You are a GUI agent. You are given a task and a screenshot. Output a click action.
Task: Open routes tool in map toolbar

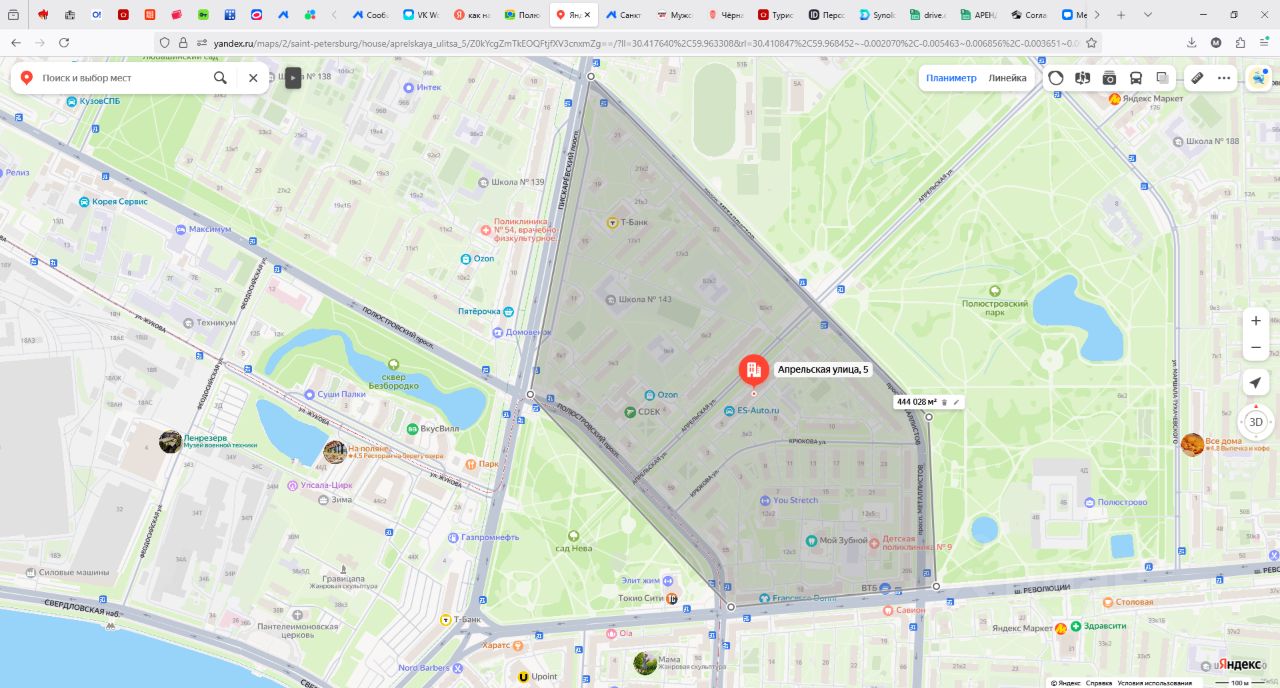[1082, 78]
